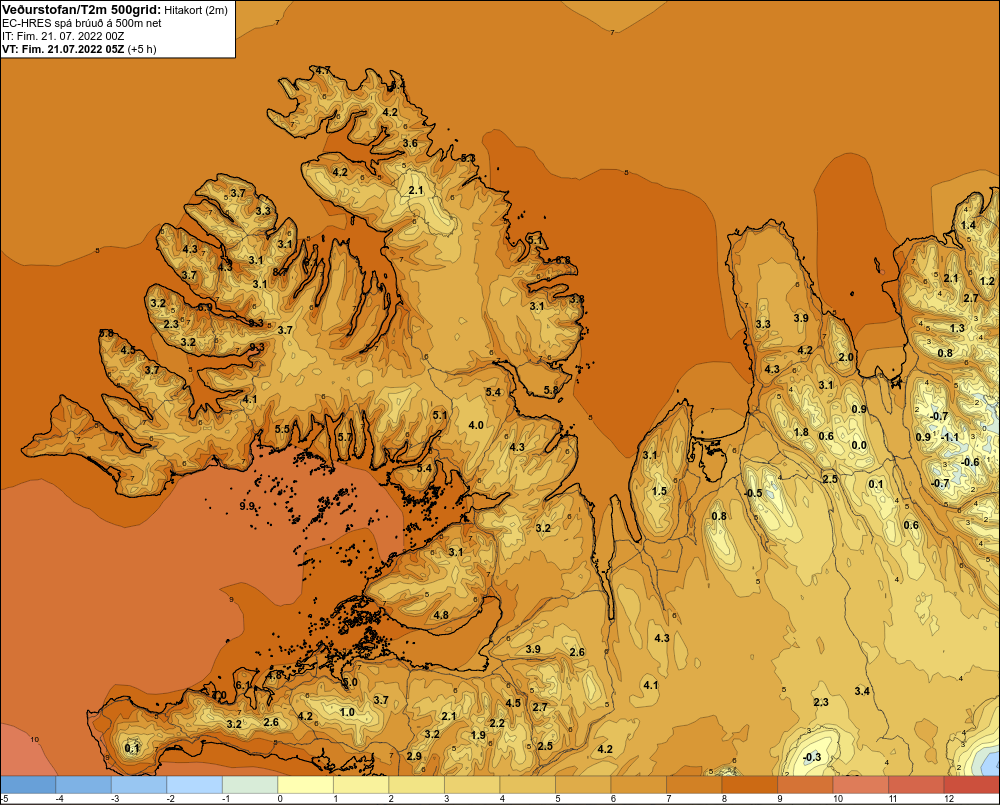Click the 0.0 temperature value on the map
1000x805 pixels.
859,445
